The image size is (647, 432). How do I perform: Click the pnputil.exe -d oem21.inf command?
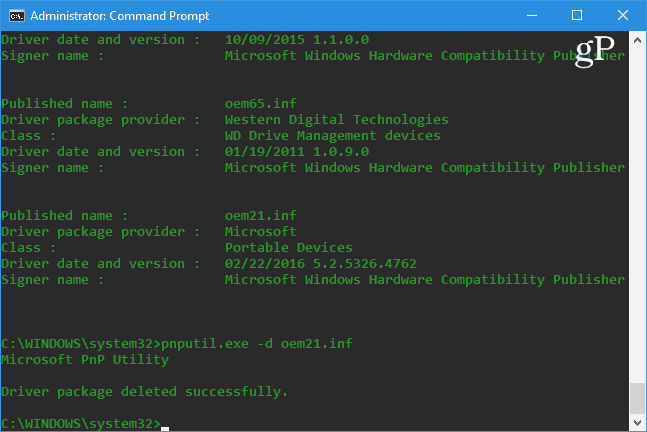click(x=257, y=344)
